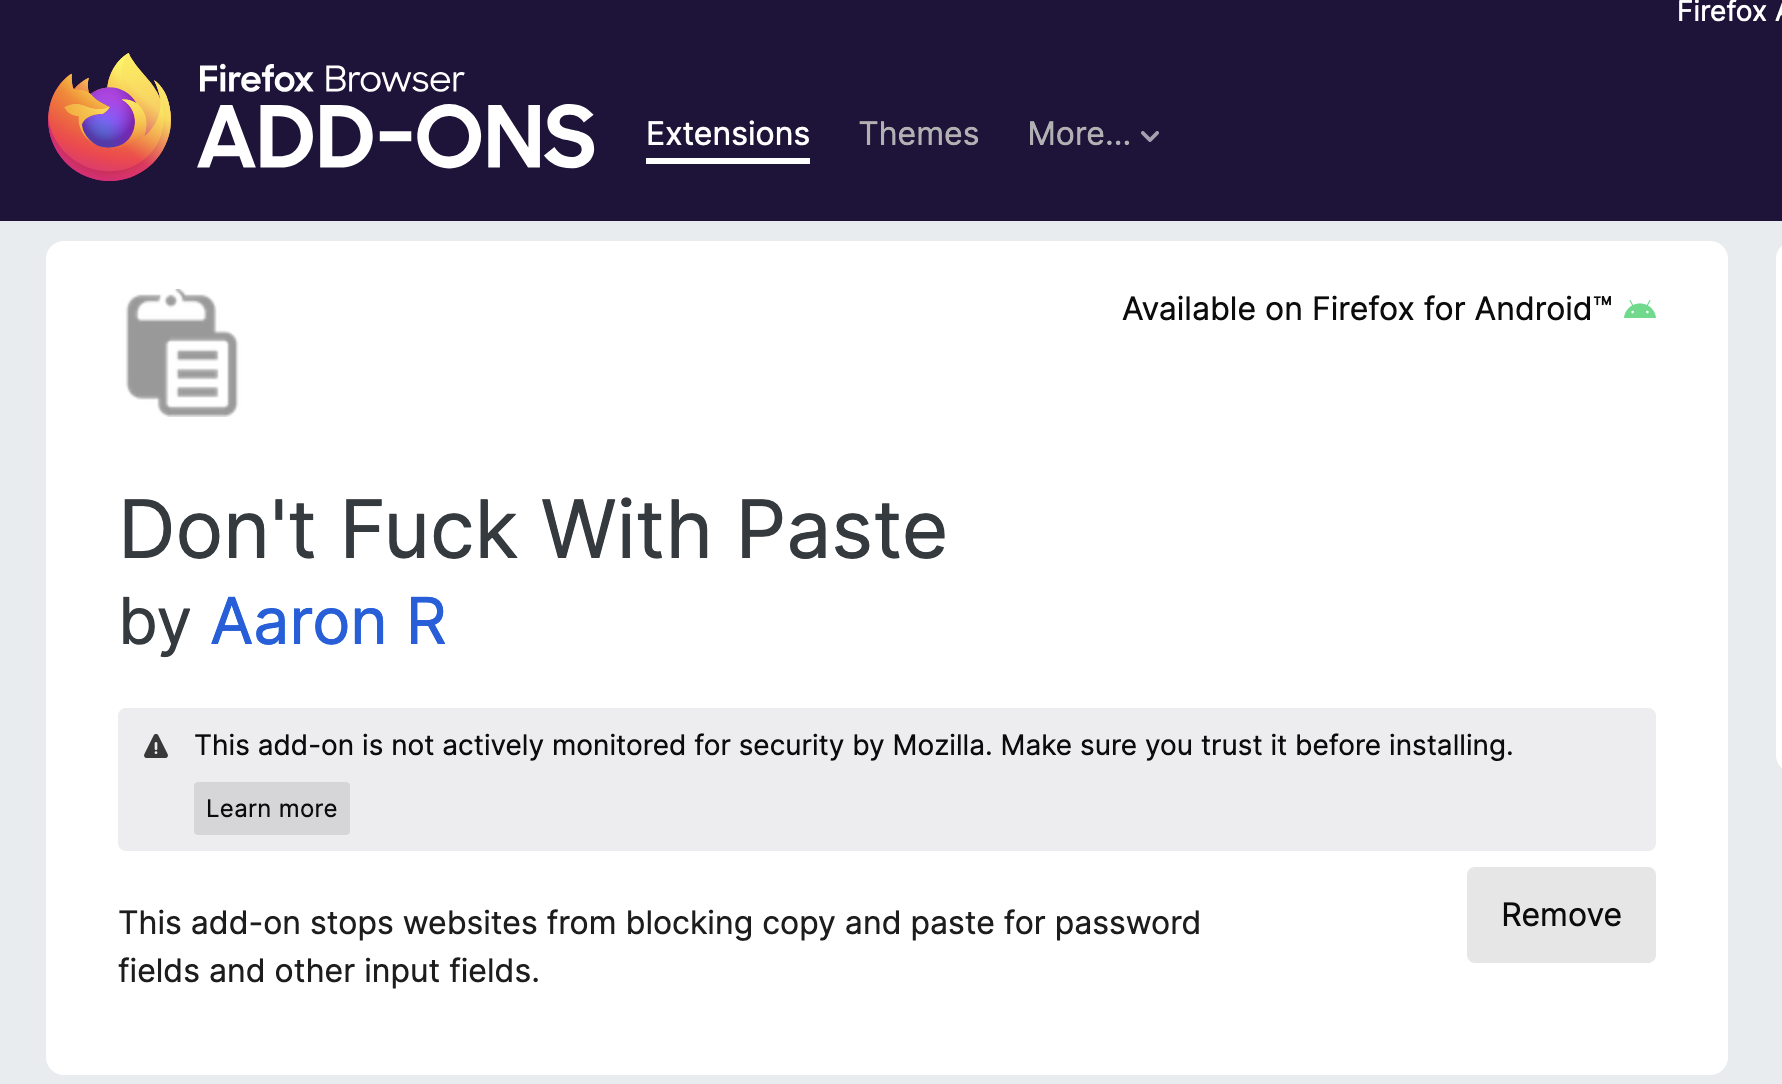Click the Remove button
1782x1084 pixels.
[x=1560, y=915]
